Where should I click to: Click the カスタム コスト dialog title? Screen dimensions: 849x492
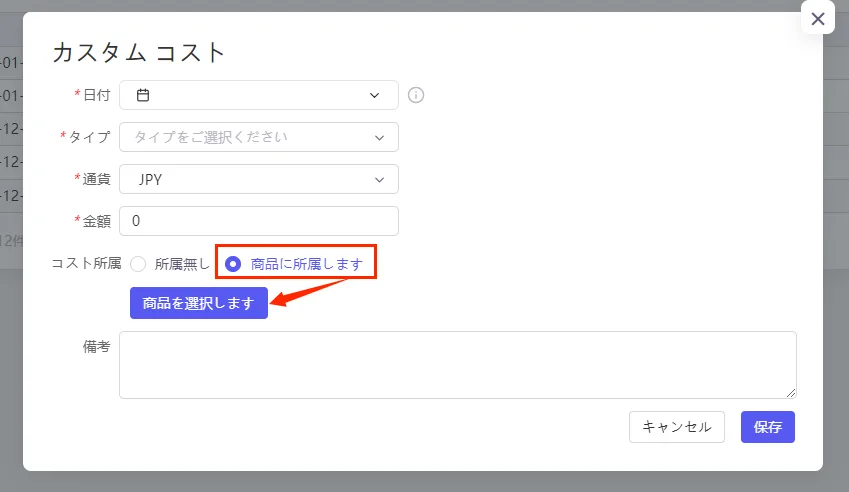[139, 53]
